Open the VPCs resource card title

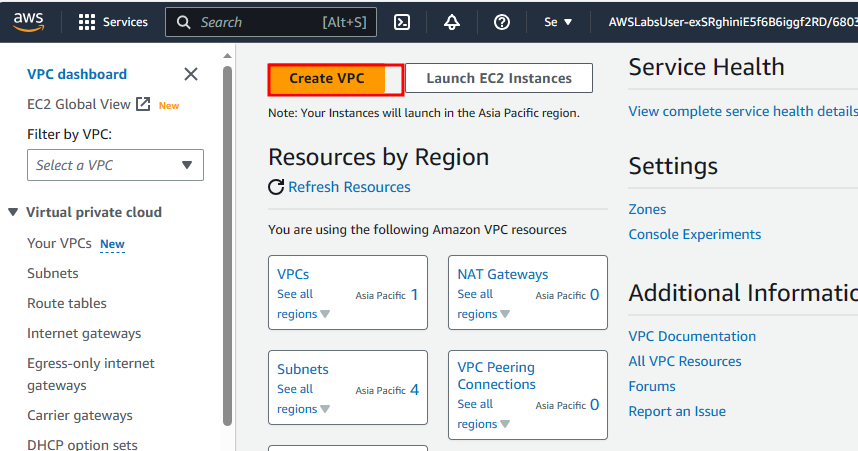293,274
